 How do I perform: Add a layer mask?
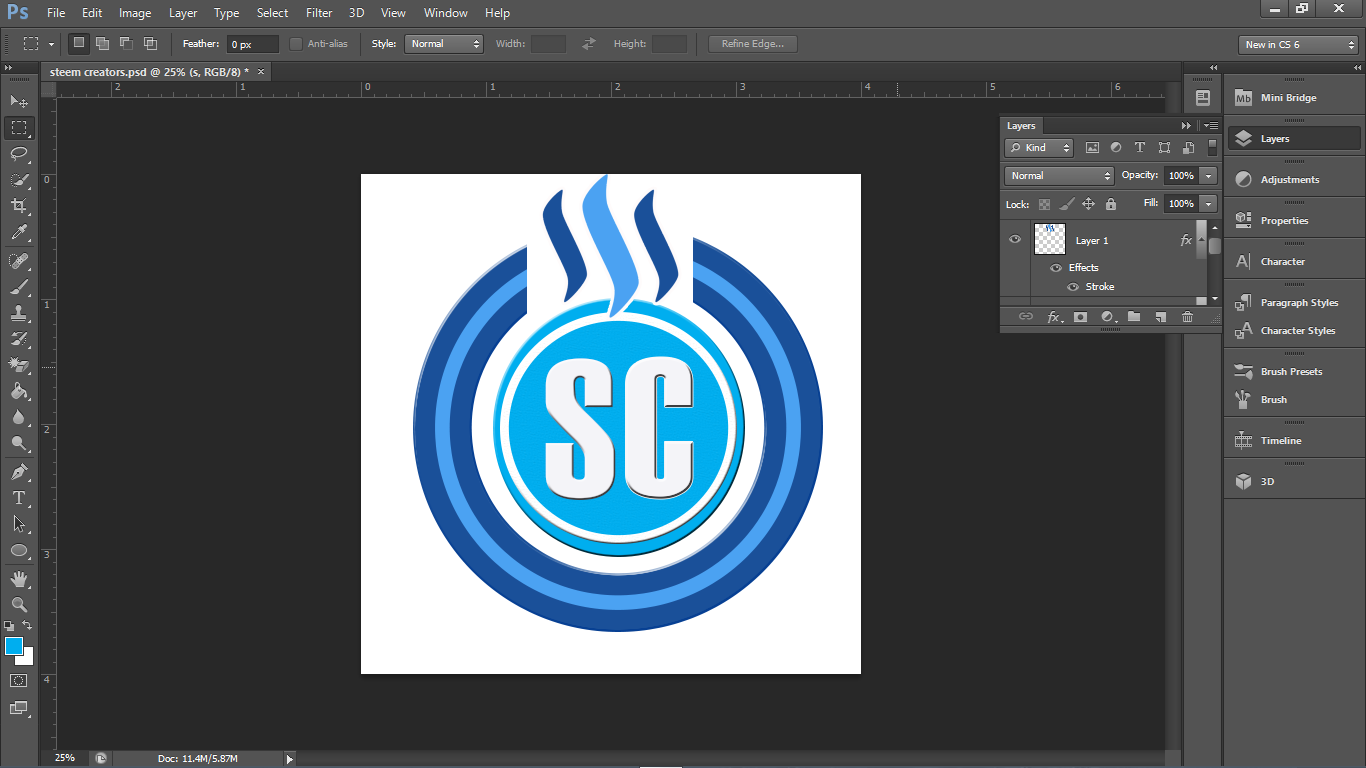pos(1080,317)
